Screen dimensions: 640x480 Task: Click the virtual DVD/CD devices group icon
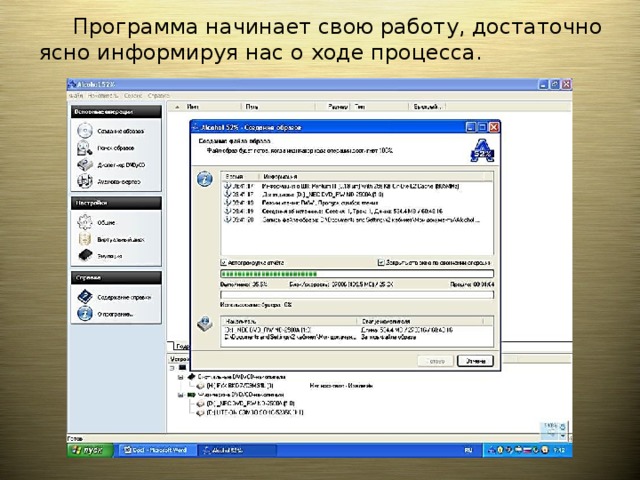click(191, 377)
